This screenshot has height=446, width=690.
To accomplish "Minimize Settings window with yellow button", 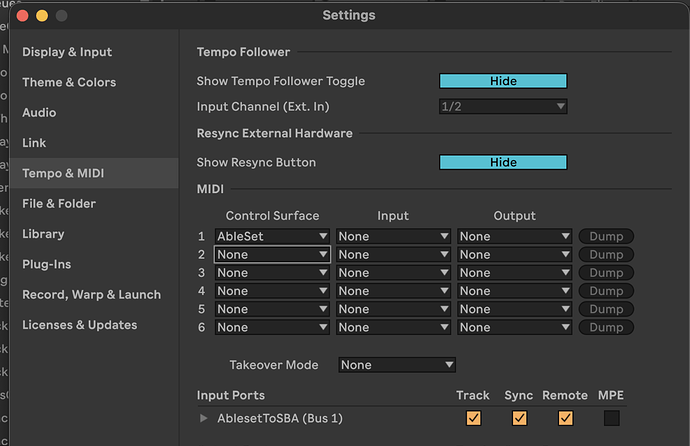I will click(42, 16).
